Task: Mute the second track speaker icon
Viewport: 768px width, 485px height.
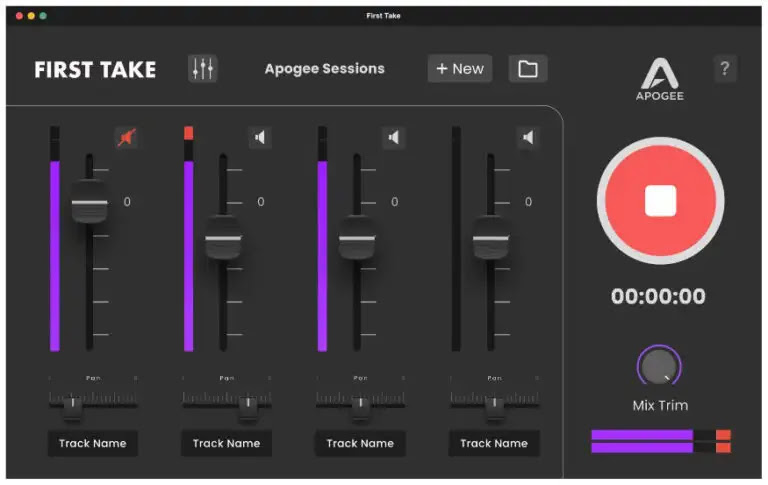Action: [261, 138]
